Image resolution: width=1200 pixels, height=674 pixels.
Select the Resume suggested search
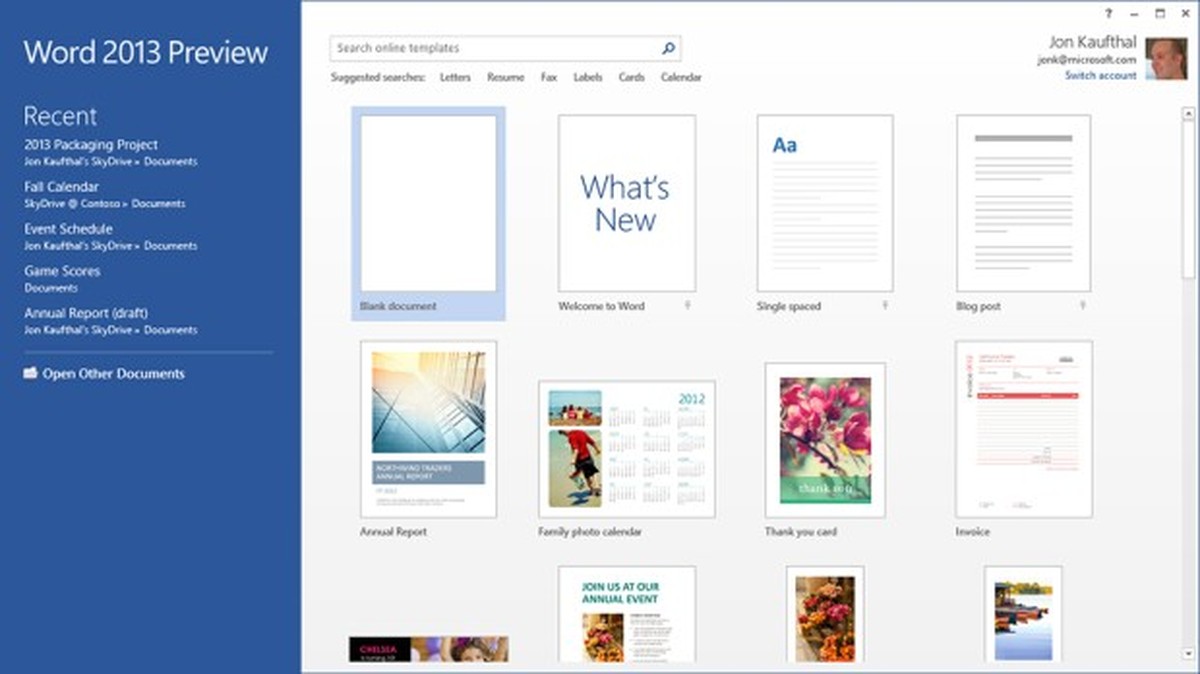pyautogui.click(x=505, y=76)
